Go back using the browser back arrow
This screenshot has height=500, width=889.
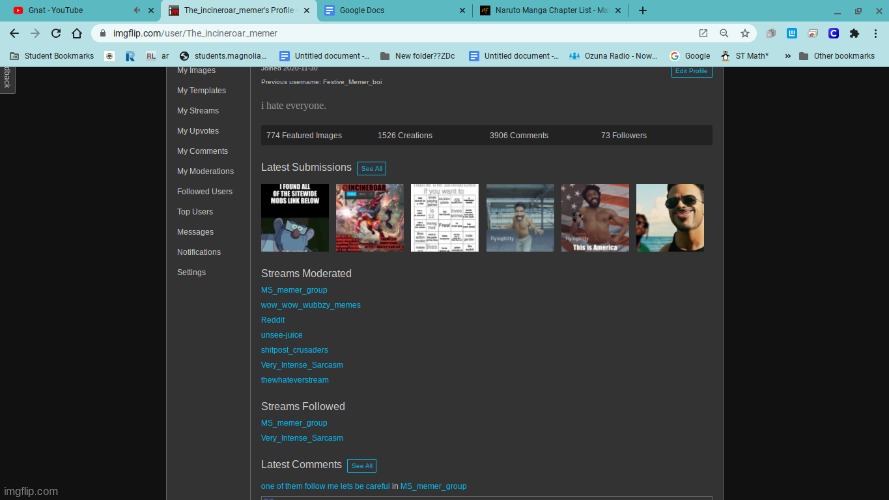click(x=13, y=33)
